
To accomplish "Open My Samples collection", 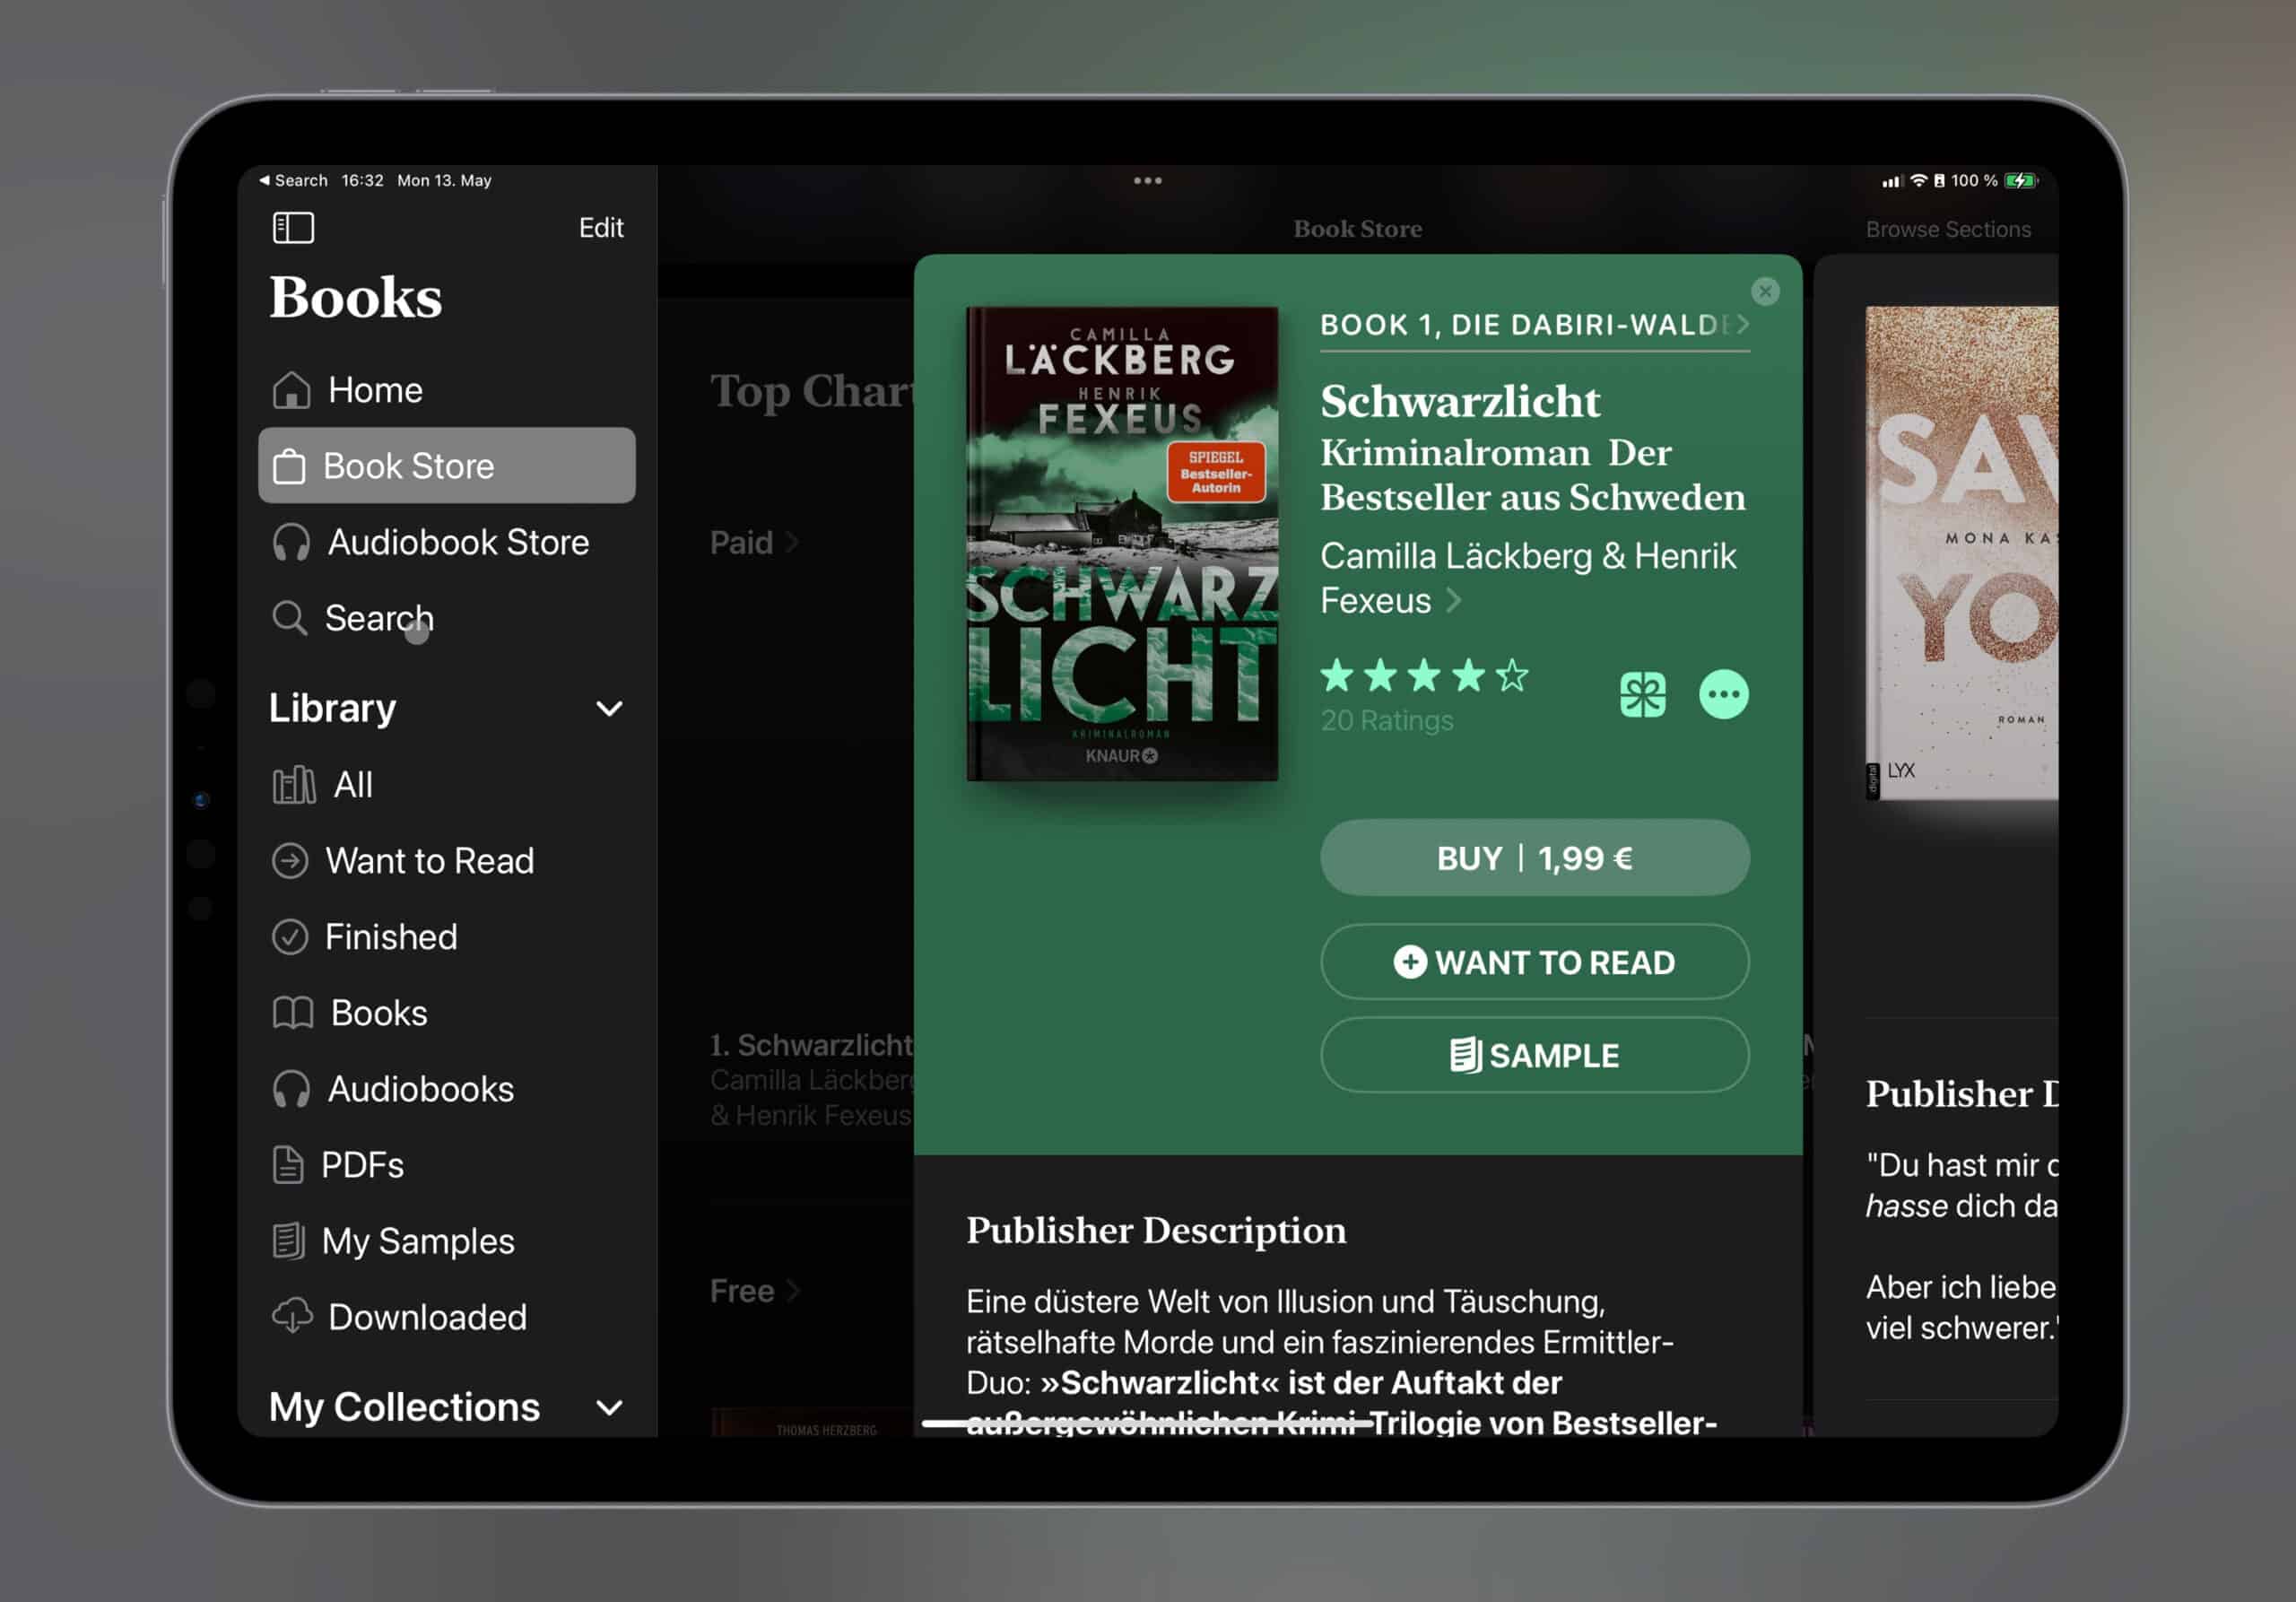I will (446, 1241).
